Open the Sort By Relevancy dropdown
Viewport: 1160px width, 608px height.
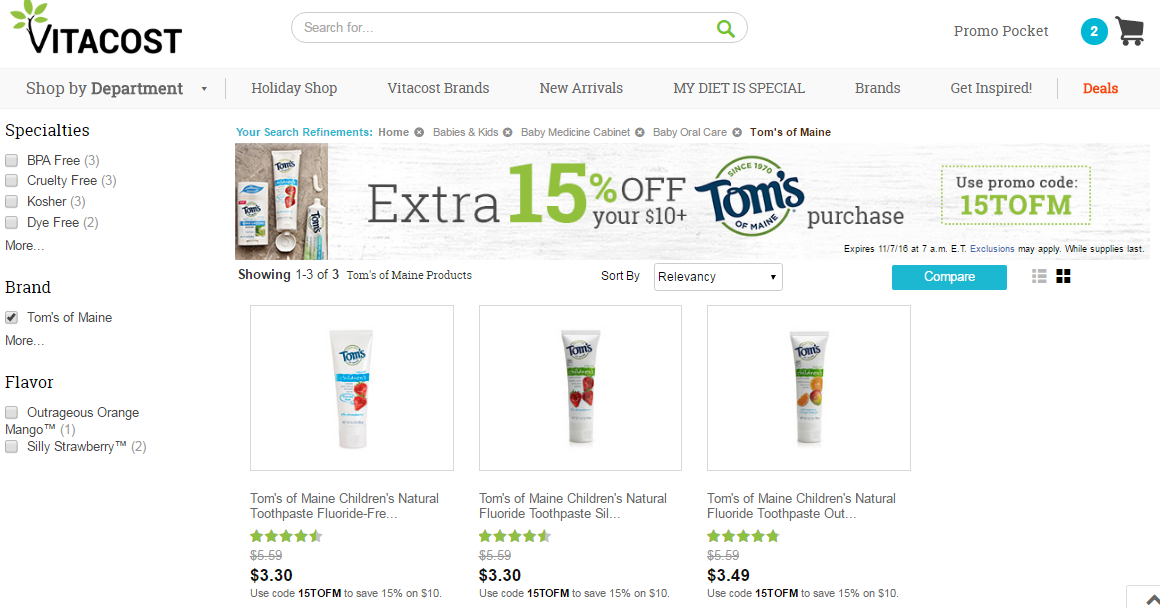coord(718,277)
